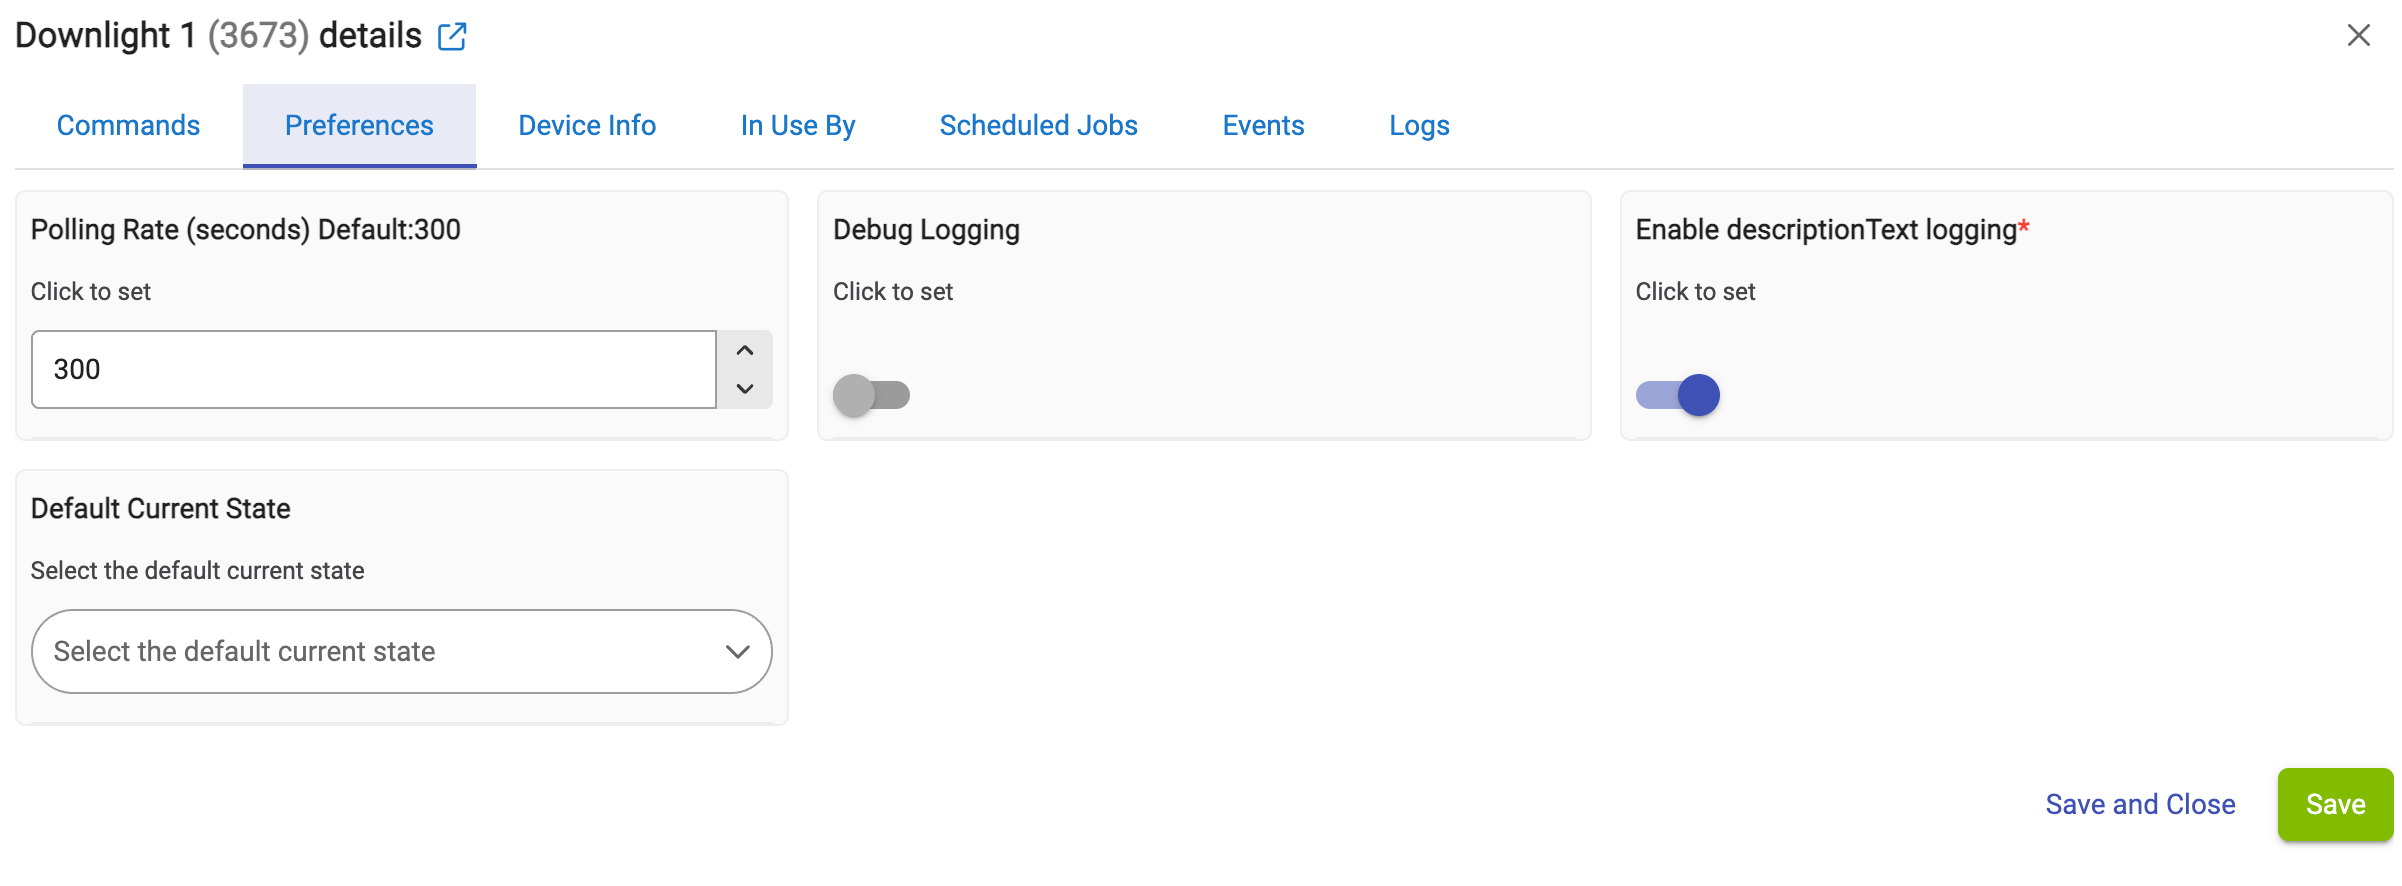Focus the polling rate input field
Image resolution: width=2402 pixels, height=886 pixels.
tap(374, 370)
